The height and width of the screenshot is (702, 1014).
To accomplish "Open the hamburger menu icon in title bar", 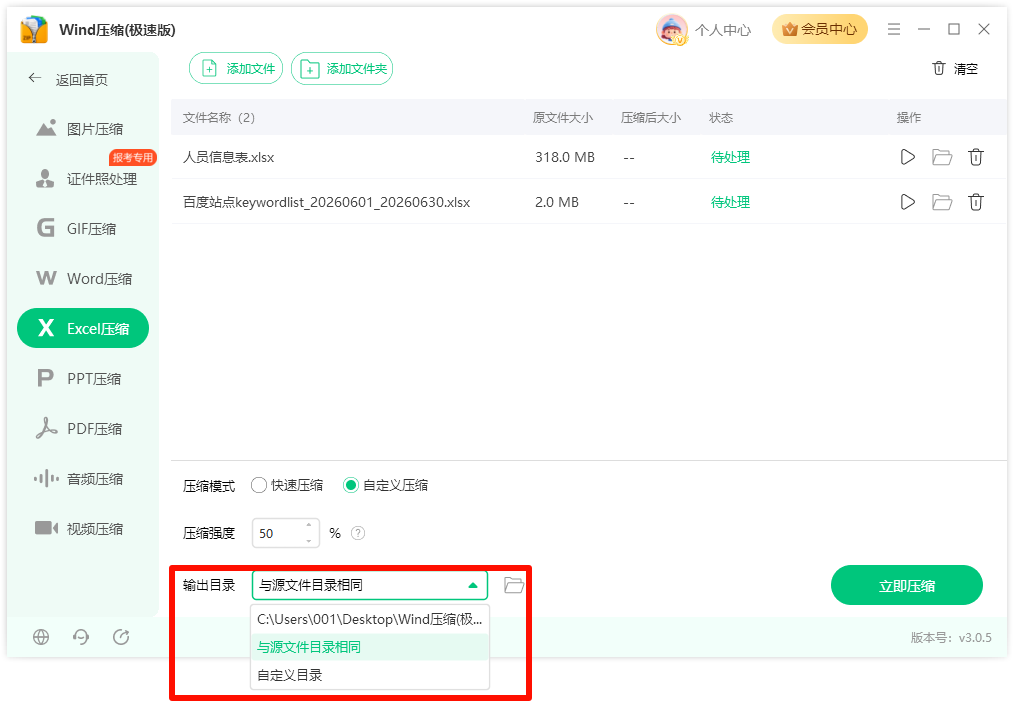I will pyautogui.click(x=894, y=29).
